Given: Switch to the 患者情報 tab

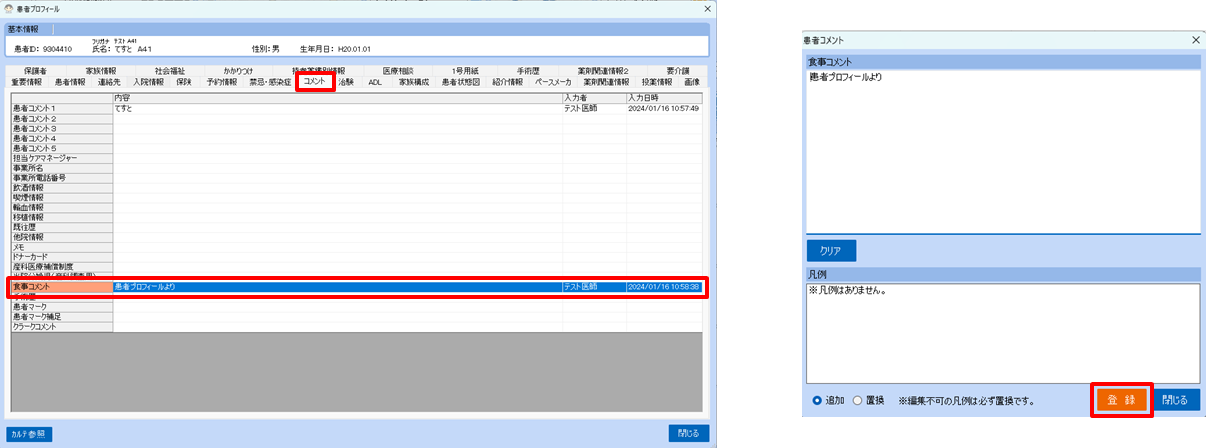Looking at the screenshot, I should [70, 83].
